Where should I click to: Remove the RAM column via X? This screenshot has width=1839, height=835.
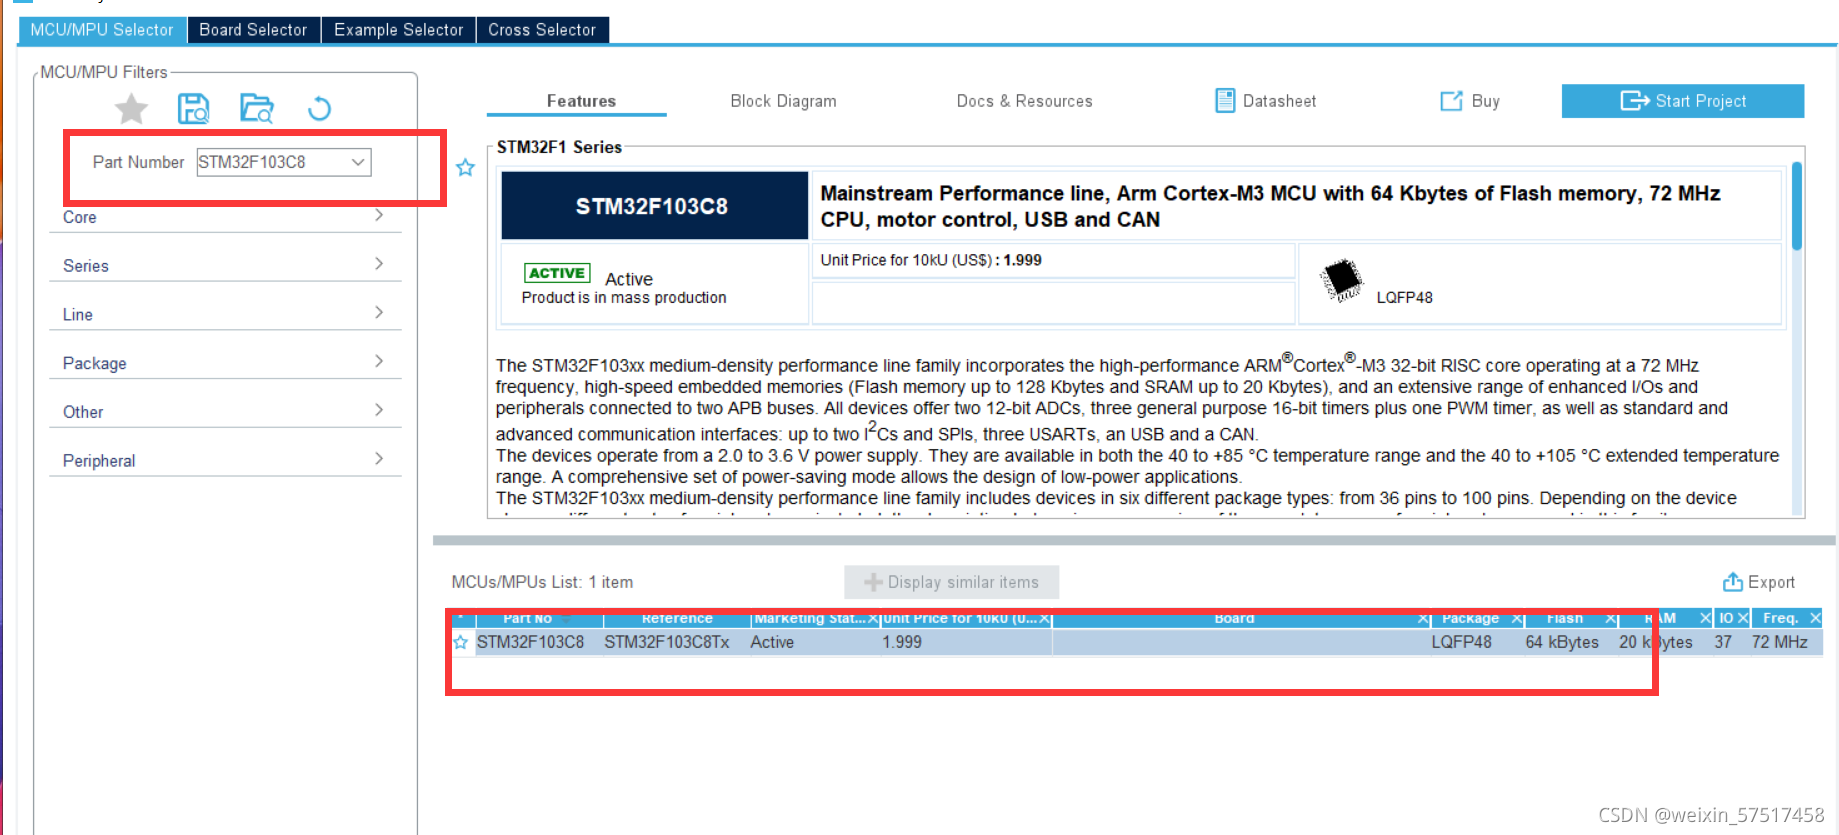coord(1705,619)
